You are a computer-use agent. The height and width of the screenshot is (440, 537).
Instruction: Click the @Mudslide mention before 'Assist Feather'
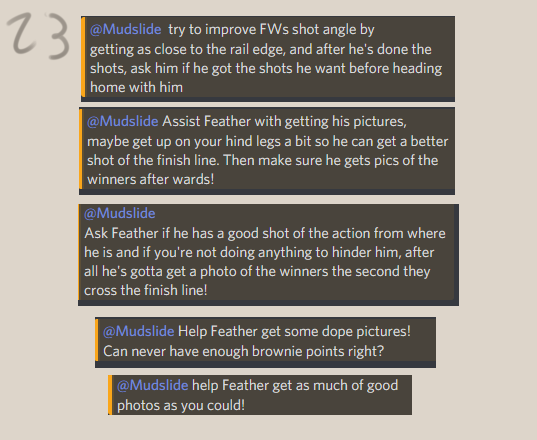(123, 122)
